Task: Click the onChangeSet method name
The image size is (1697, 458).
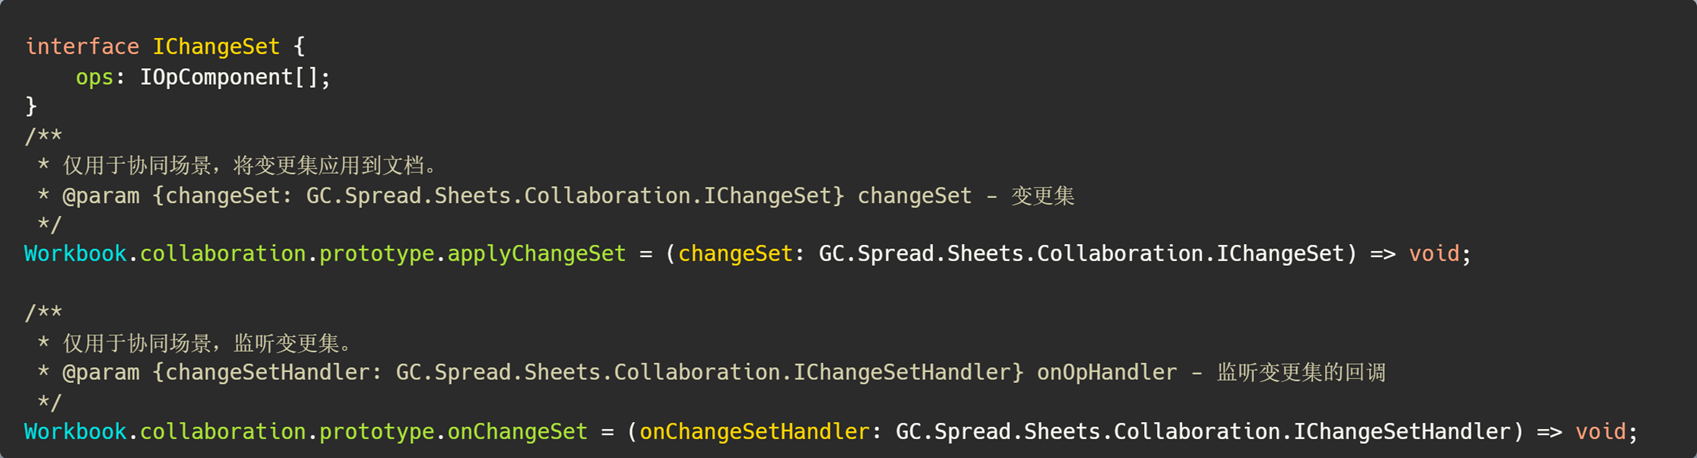Action: (x=518, y=432)
